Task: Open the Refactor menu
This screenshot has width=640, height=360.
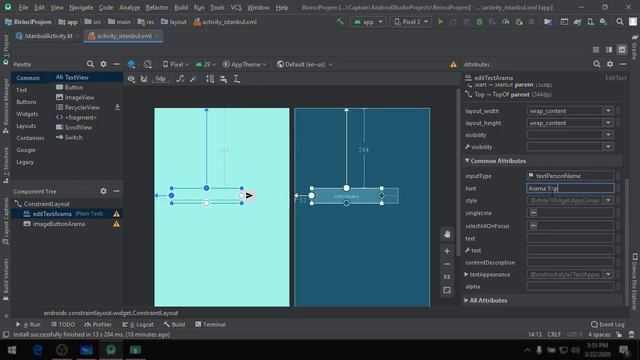Action: click(x=157, y=7)
